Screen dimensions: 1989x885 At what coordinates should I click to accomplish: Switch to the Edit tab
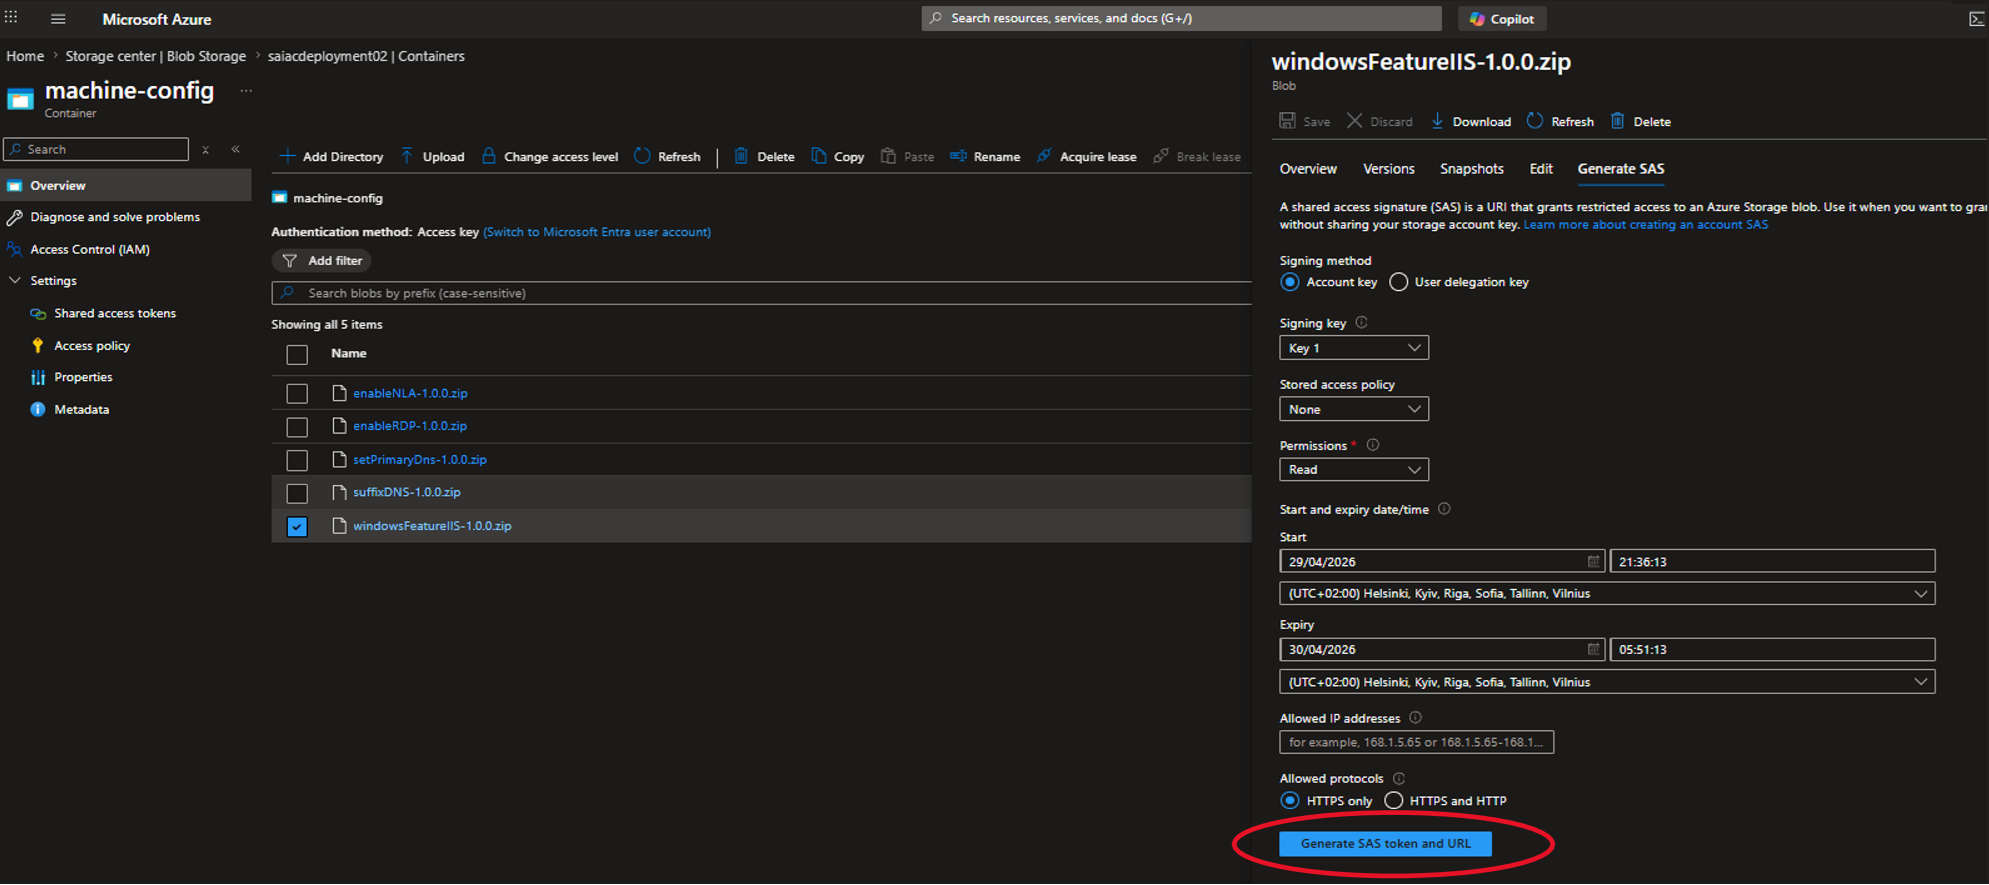(1541, 169)
